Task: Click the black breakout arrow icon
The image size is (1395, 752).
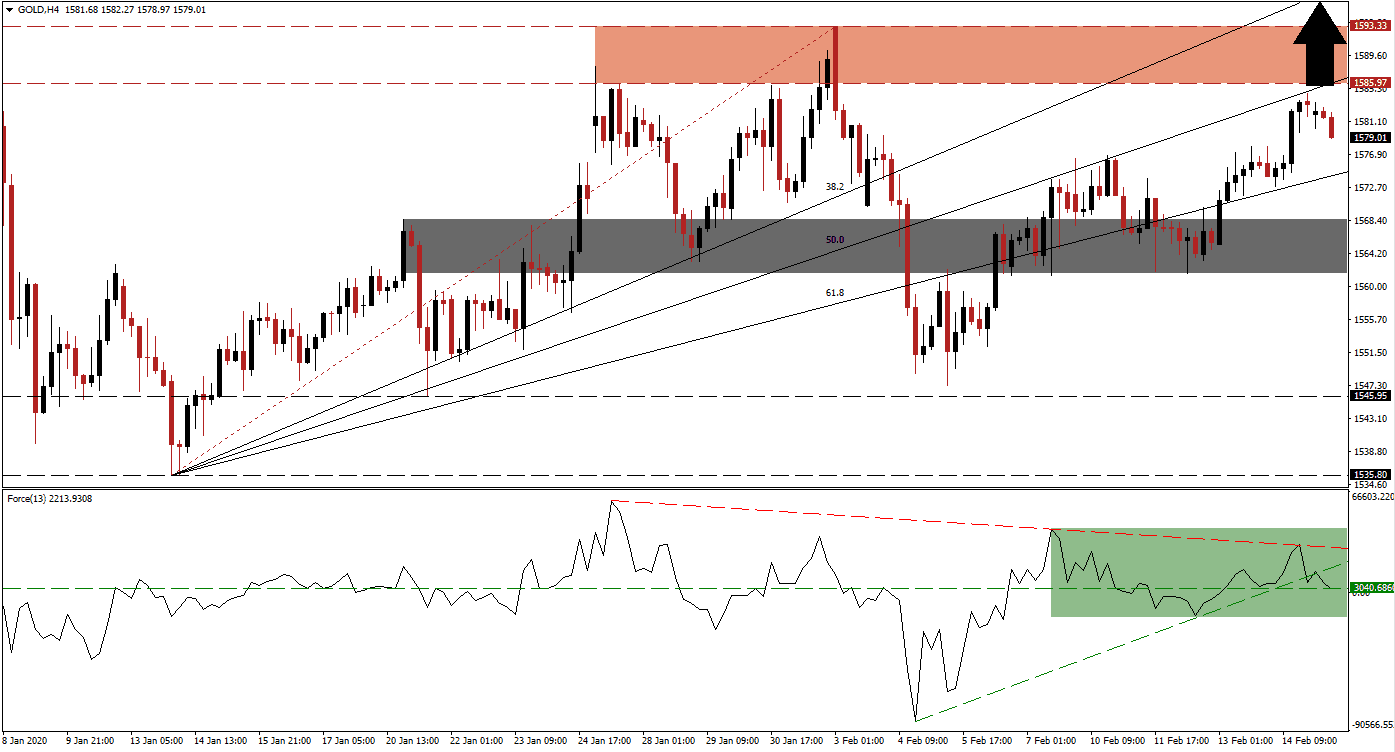Action: pos(1321,45)
